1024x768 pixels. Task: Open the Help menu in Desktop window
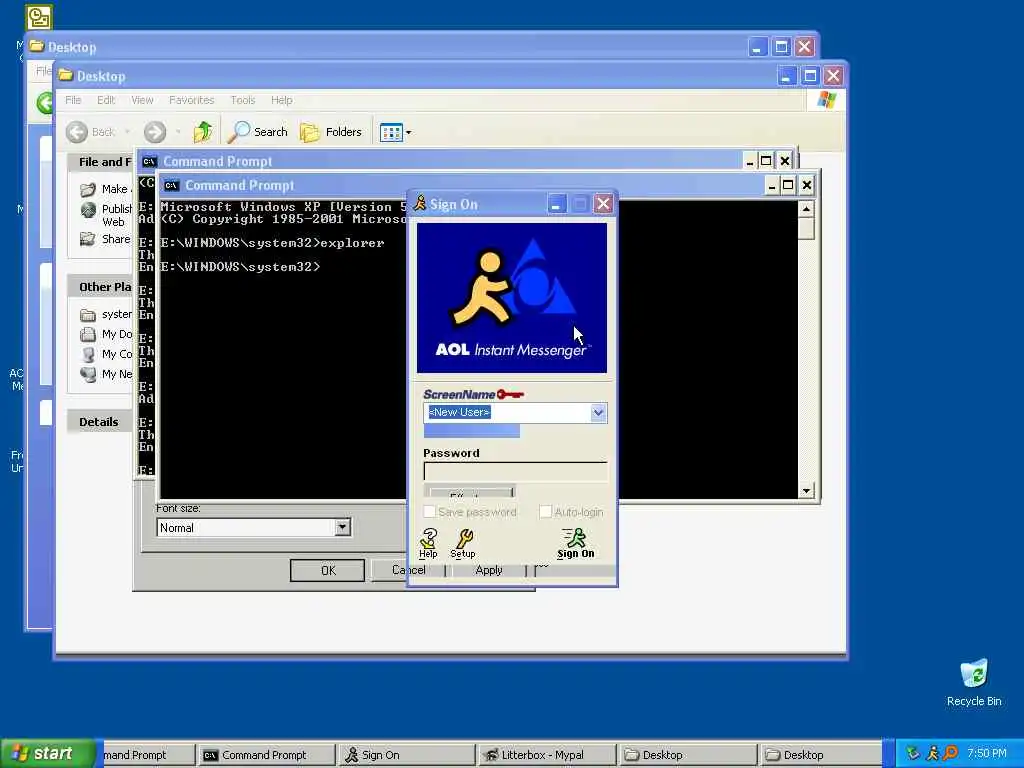[x=281, y=100]
